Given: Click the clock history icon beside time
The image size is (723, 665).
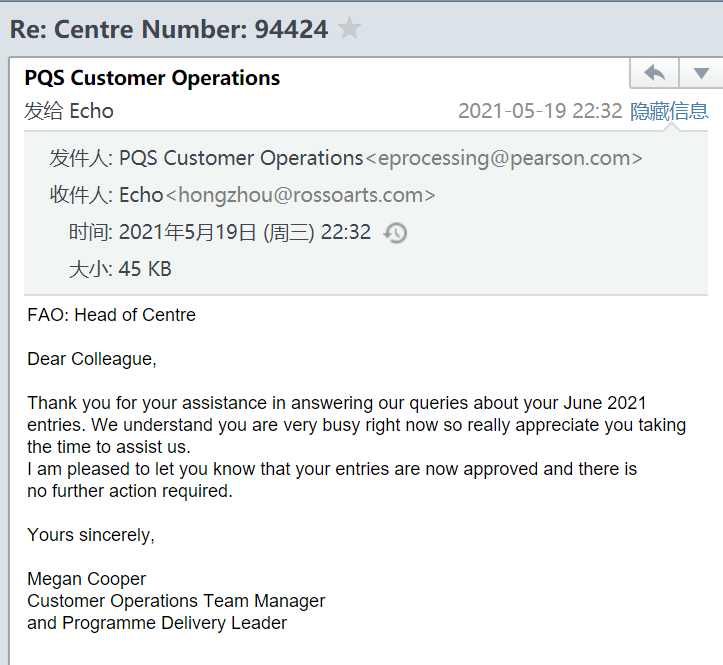Looking at the screenshot, I should point(395,232).
